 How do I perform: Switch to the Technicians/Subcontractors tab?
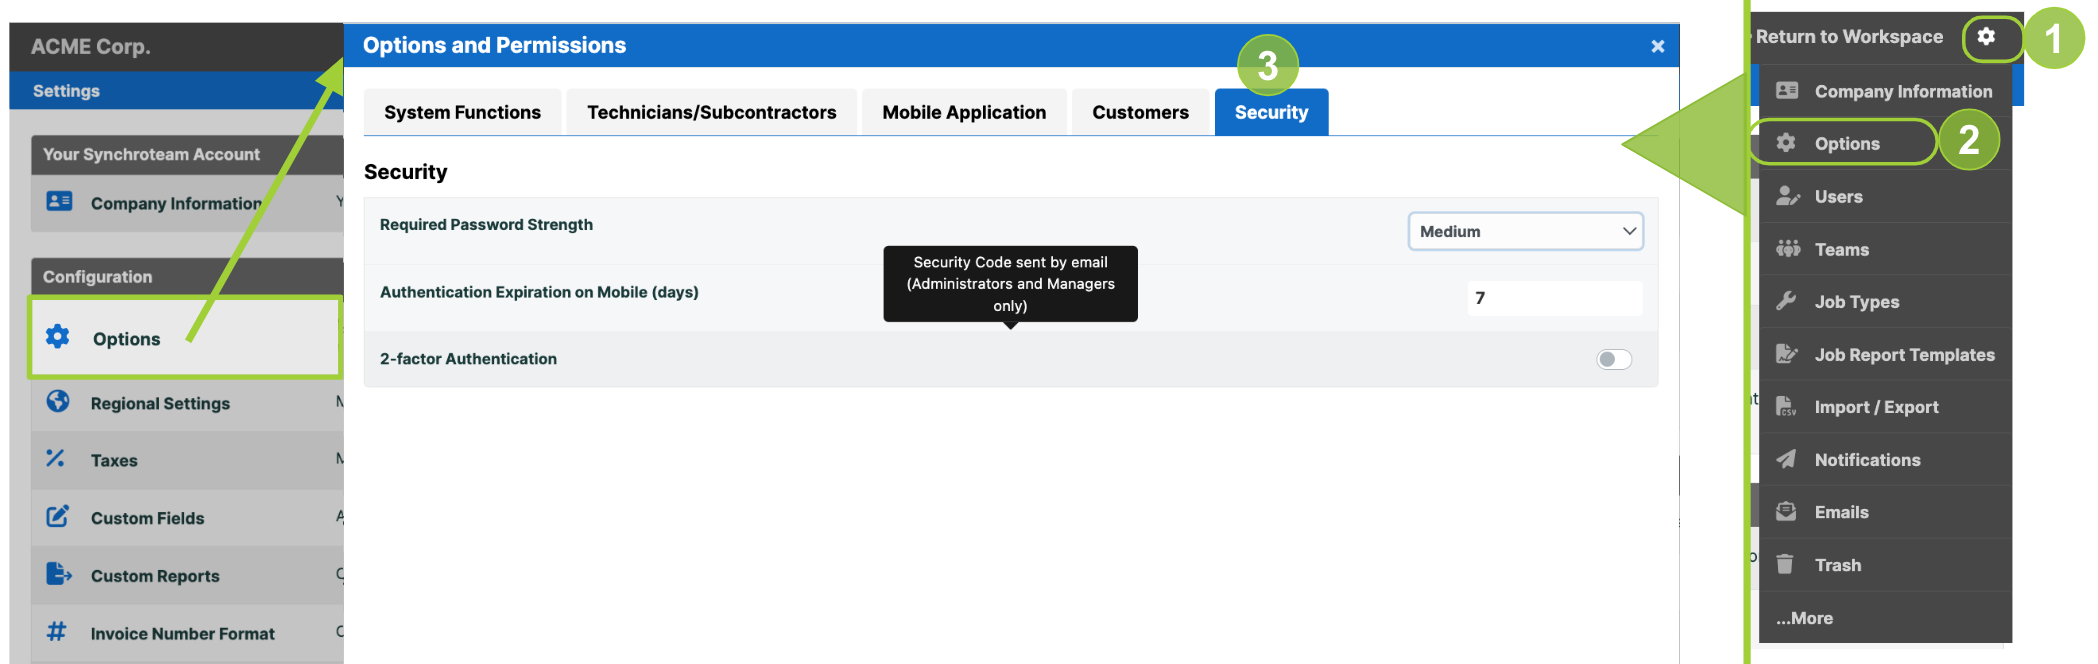tap(712, 112)
